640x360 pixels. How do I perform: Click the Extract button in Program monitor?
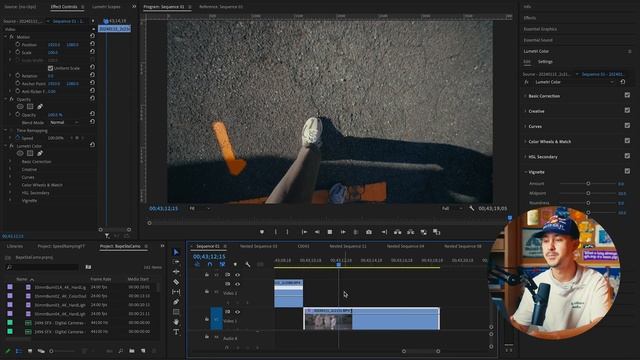[411, 232]
